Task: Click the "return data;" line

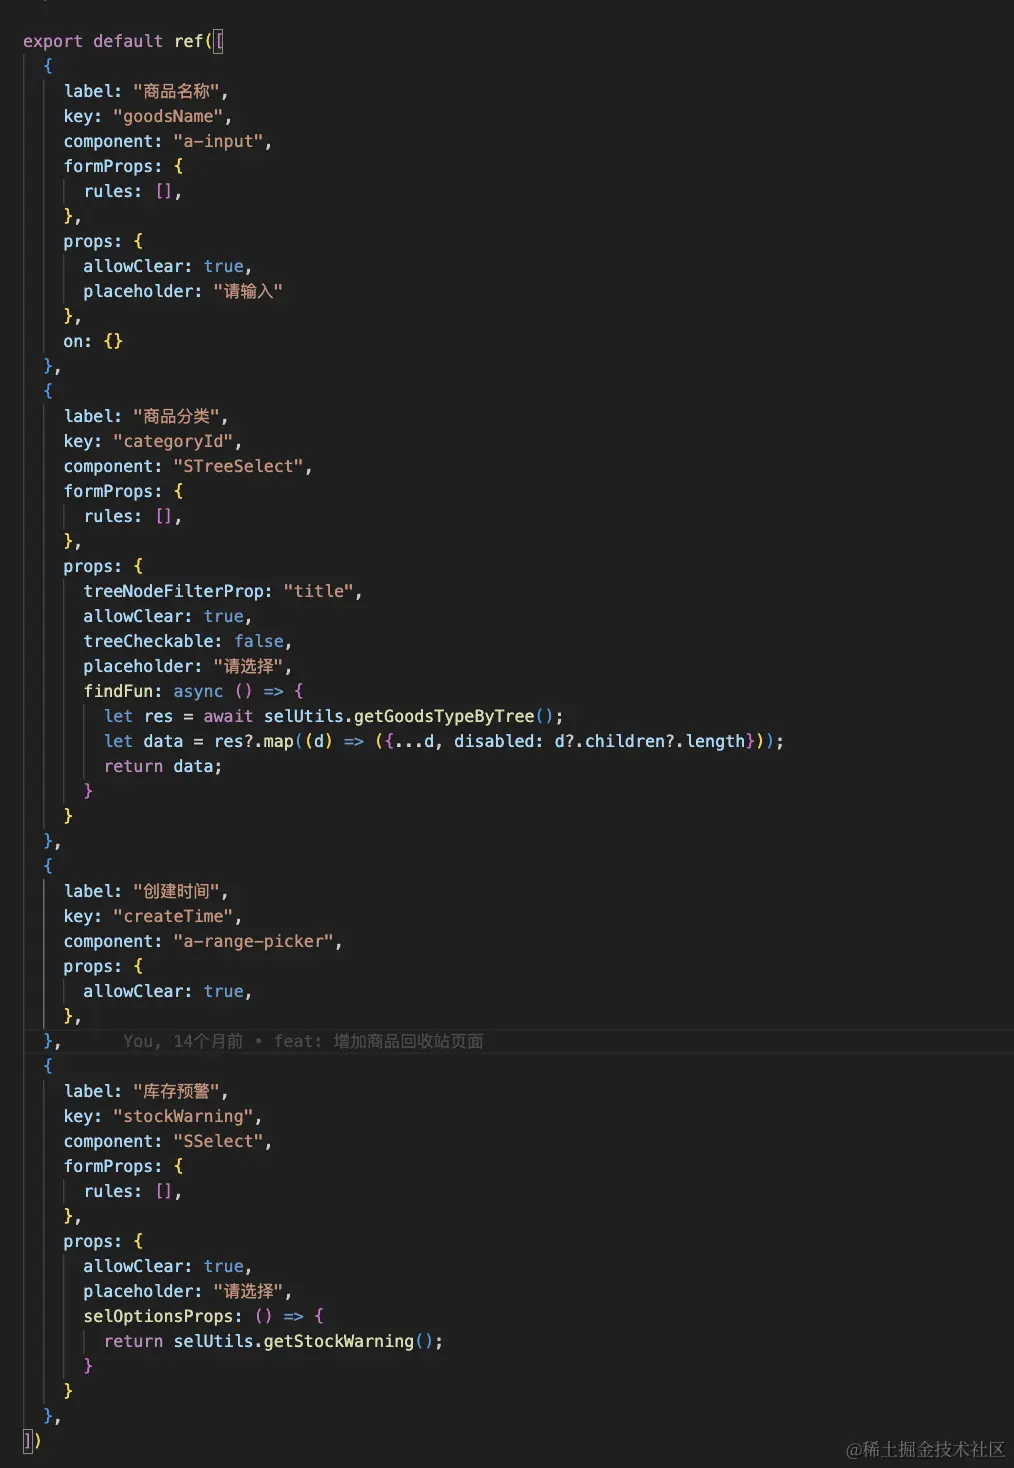Action: click(163, 766)
